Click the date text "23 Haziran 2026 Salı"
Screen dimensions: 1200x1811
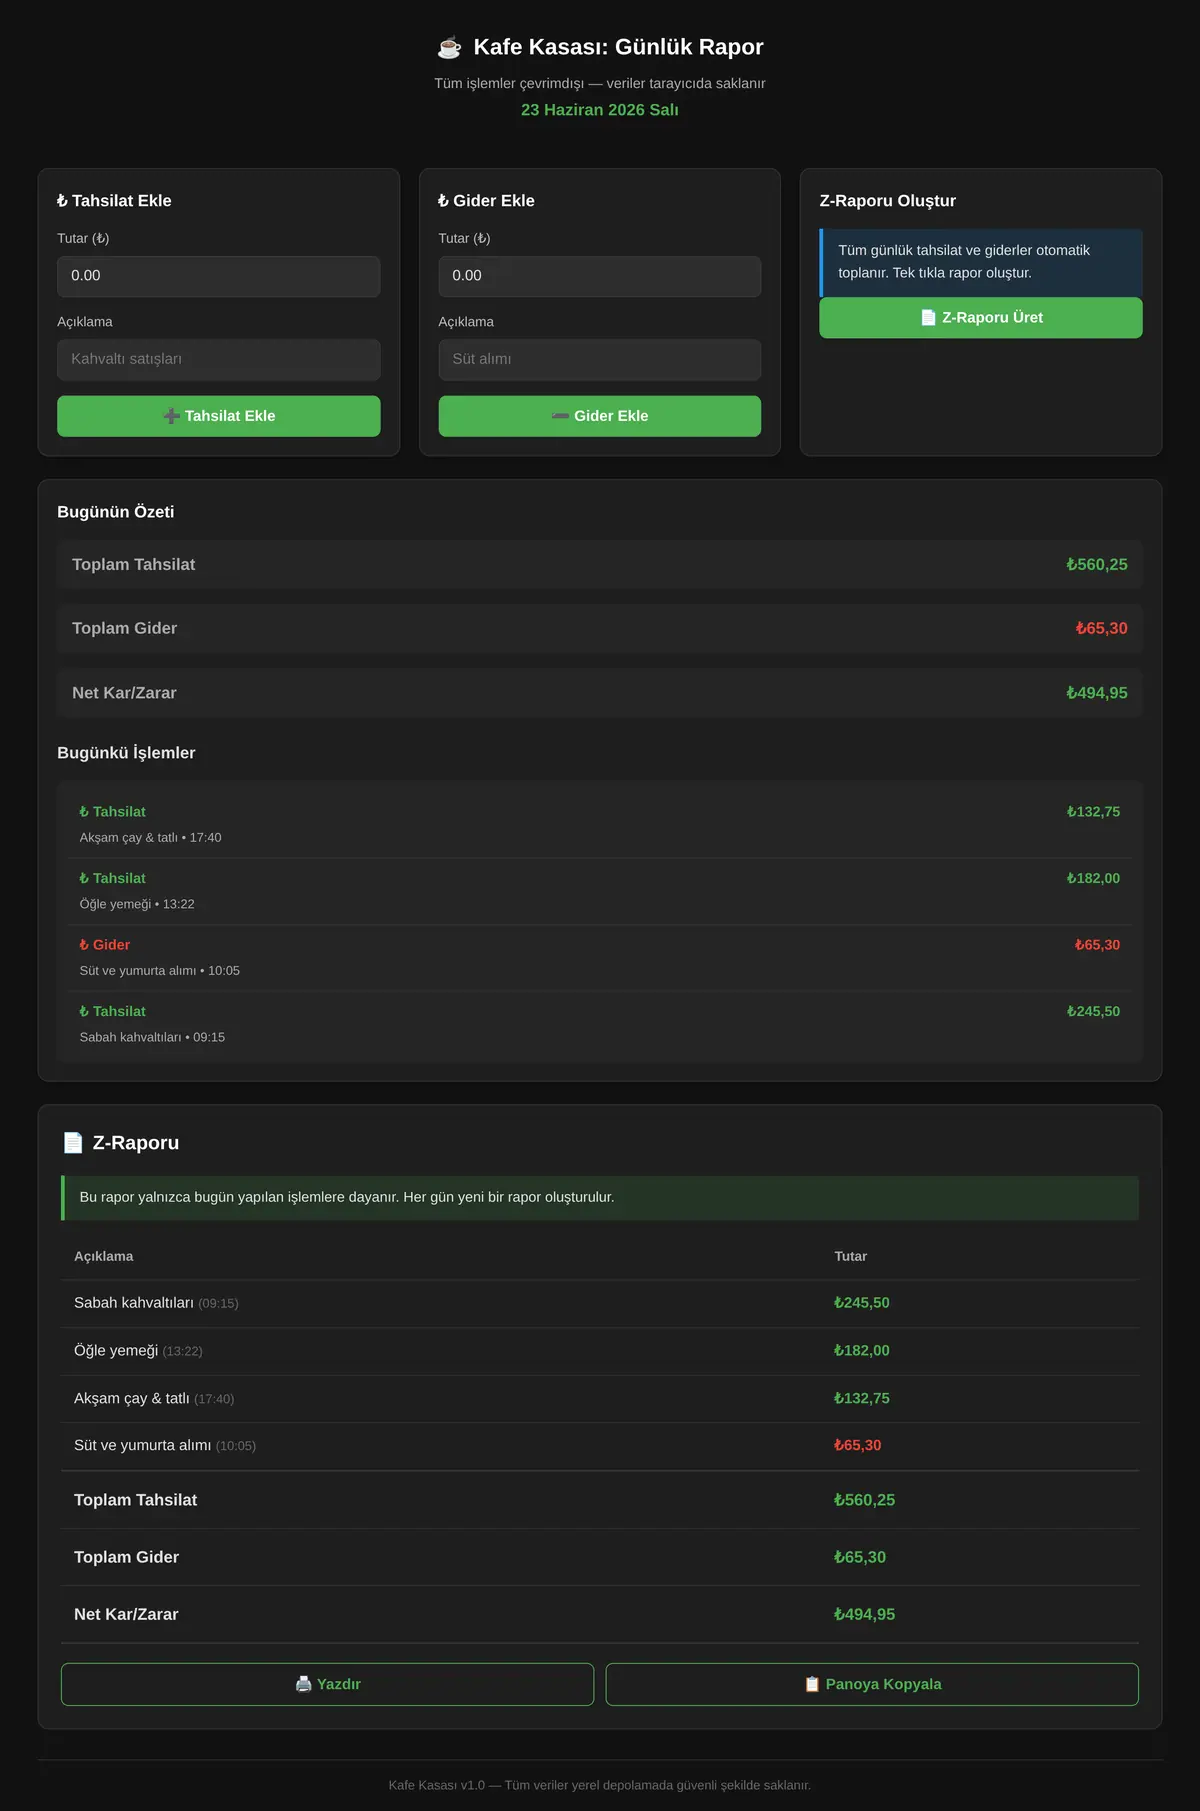pos(600,110)
